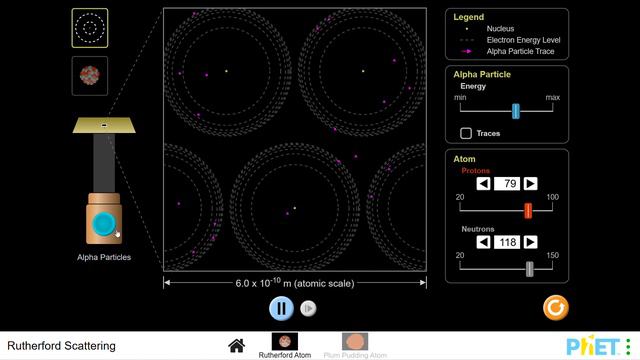Click the Alpha Particles label under gun
Image resolution: width=640 pixels, height=360 pixels.
click(x=104, y=257)
